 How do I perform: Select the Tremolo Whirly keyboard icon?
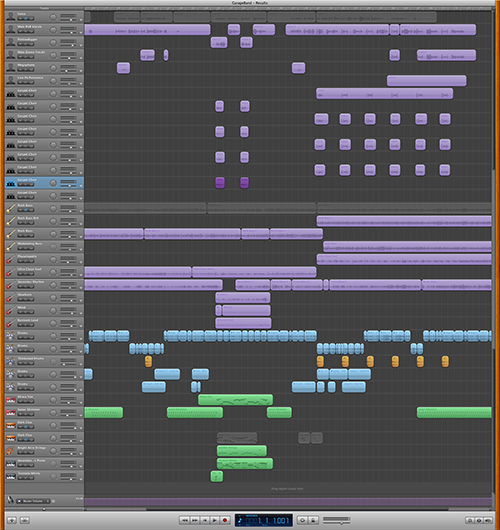(x=11, y=477)
